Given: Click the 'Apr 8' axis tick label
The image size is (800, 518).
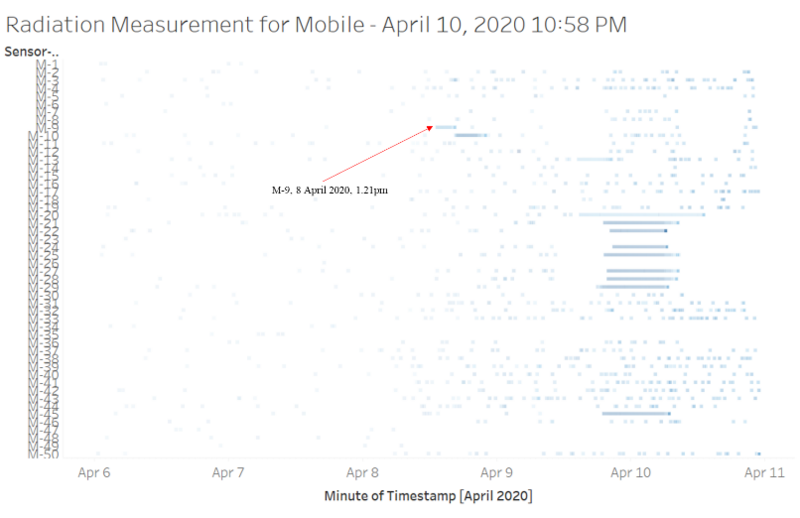Looking at the screenshot, I should (x=362, y=473).
